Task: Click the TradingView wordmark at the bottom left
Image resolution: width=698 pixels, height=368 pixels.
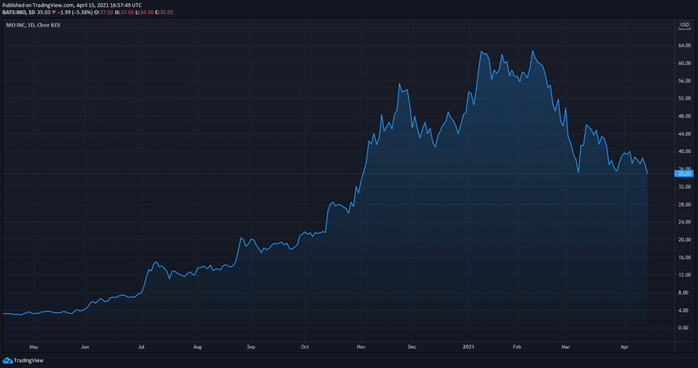Action: pos(28,360)
